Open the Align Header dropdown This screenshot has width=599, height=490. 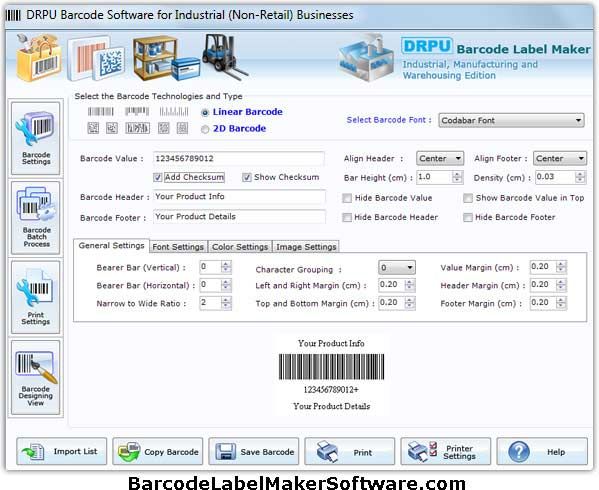click(440, 158)
